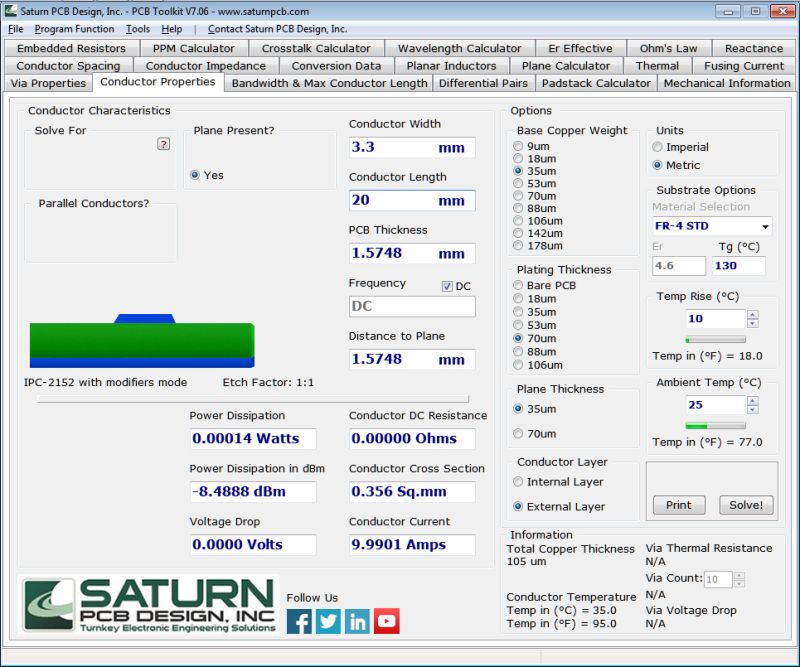Open the Planar Inductors tab
This screenshot has height=667, width=800.
[451, 66]
